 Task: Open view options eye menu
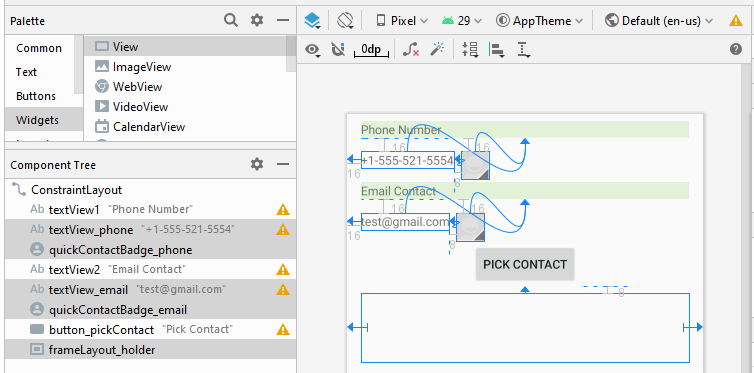(314, 50)
